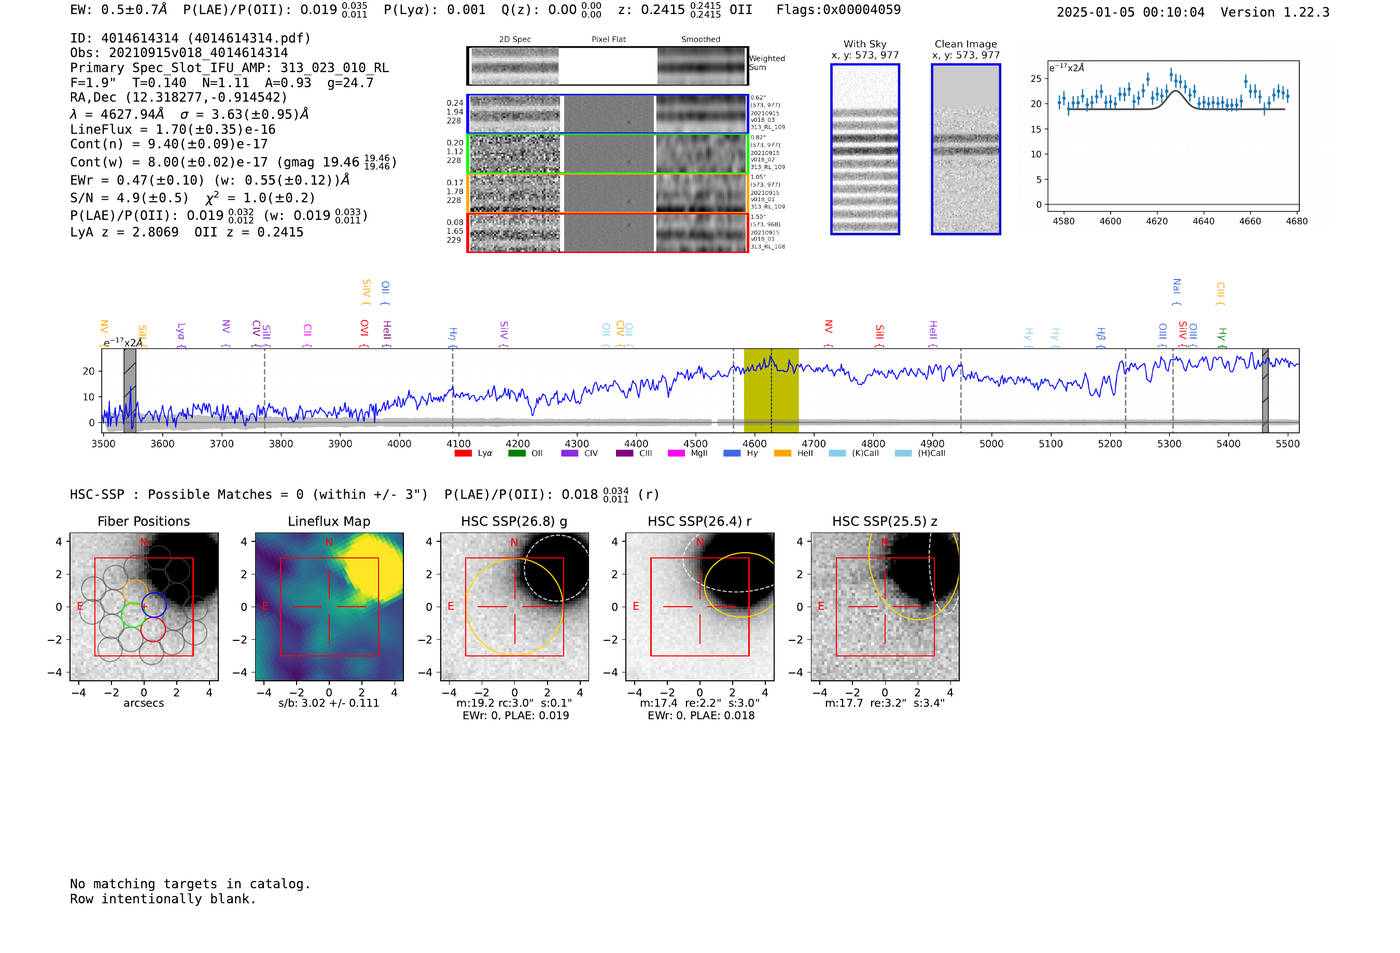Click the Cont(w) gmag line
This screenshot has height=953, width=1400.
[233, 161]
